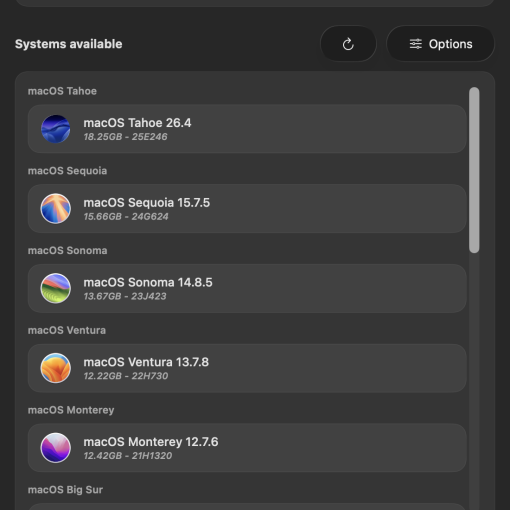
Task: Click the macOS Big Sur section header
Action: (65, 490)
